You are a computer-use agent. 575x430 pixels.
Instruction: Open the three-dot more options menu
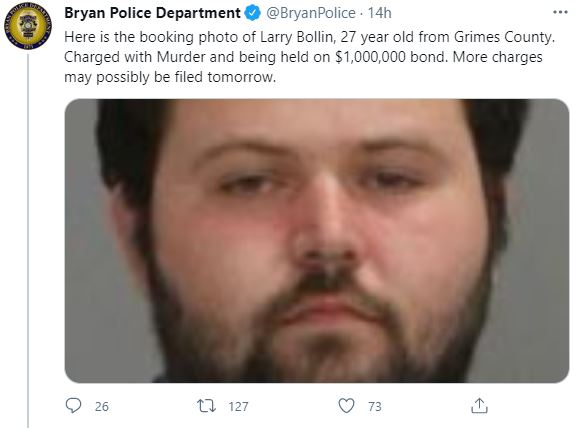[560, 12]
